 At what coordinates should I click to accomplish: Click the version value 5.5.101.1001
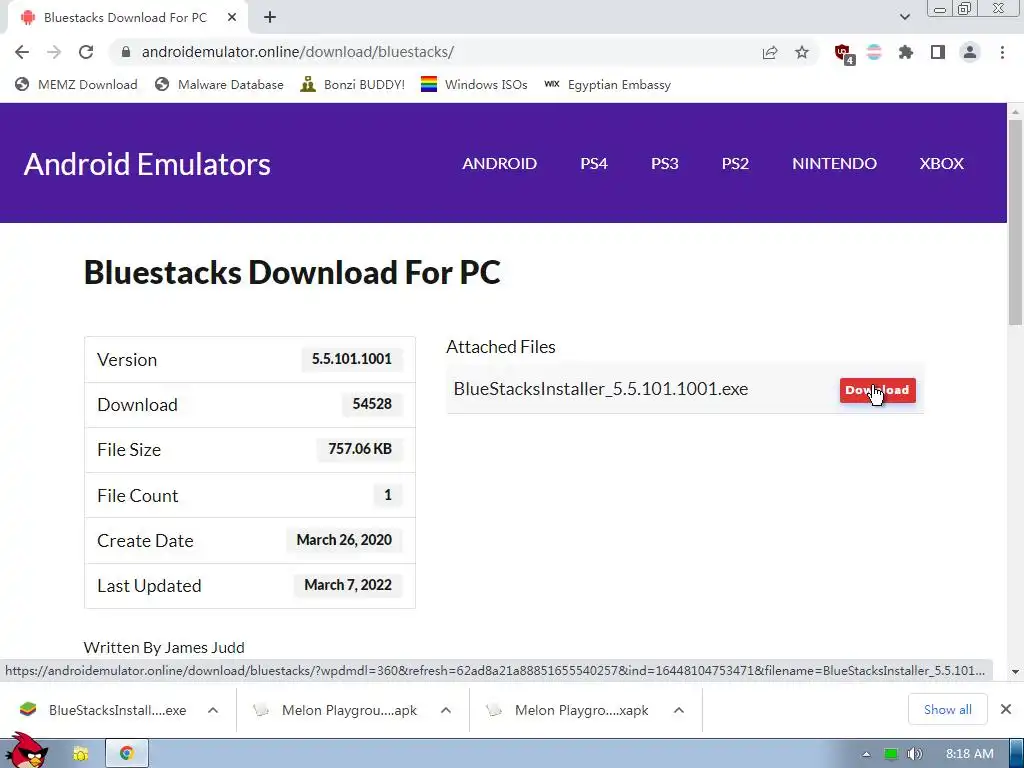[x=351, y=359]
